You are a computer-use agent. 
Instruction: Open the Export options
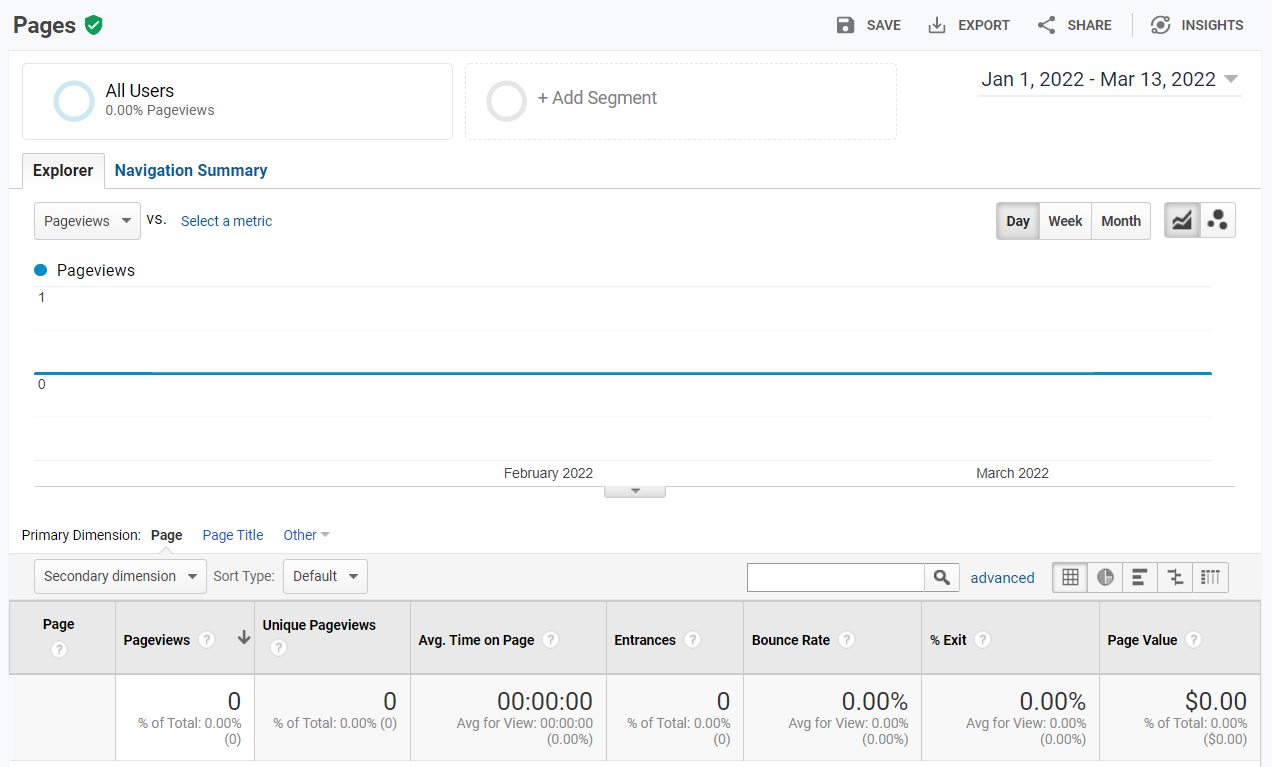tap(967, 25)
